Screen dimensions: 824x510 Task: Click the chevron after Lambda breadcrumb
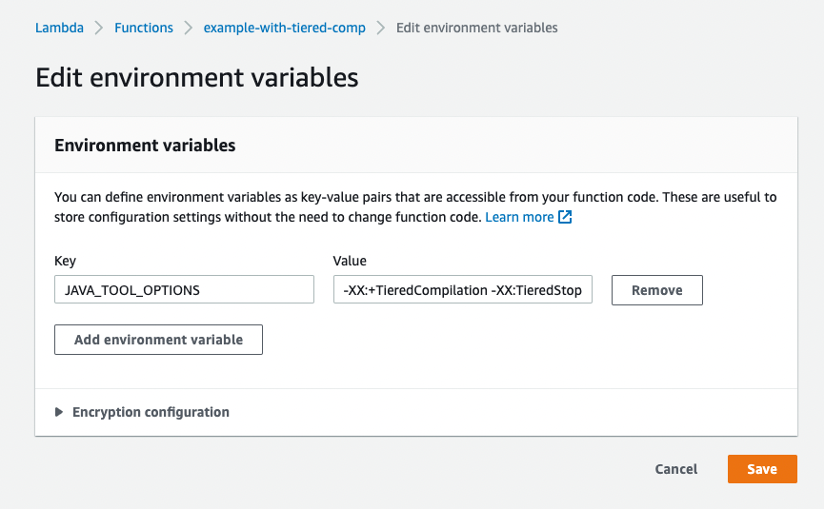coord(99,28)
